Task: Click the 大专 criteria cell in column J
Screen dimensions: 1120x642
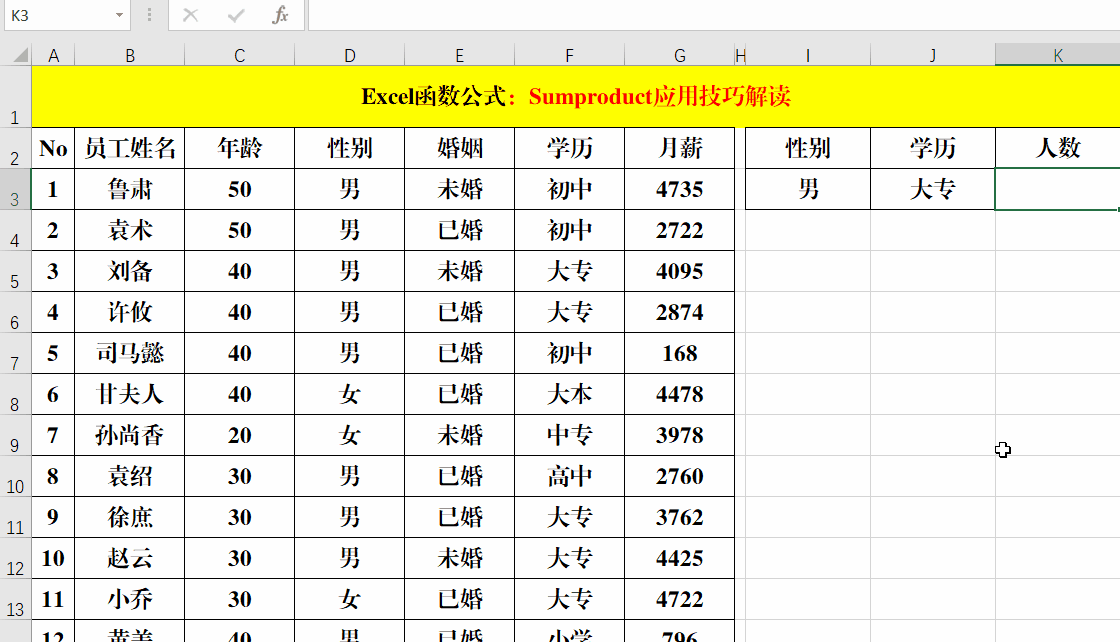Action: (x=933, y=189)
